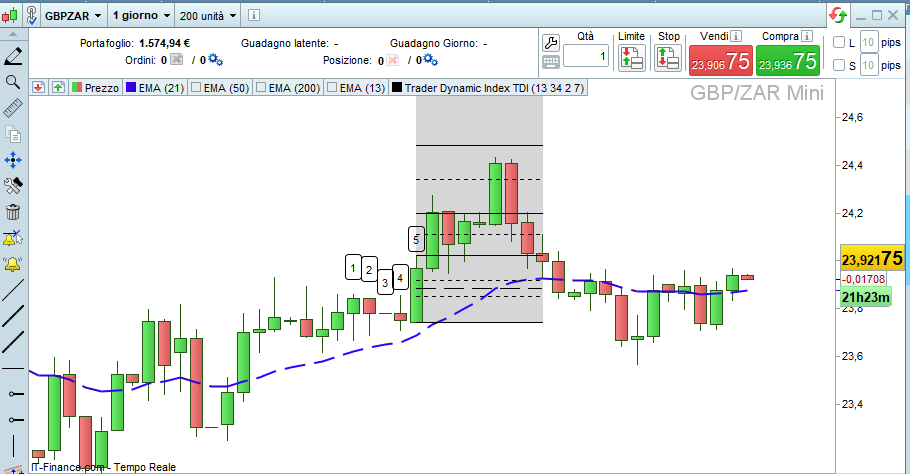Tick the S pips checkbox
This screenshot has width=910, height=474.
point(839,65)
